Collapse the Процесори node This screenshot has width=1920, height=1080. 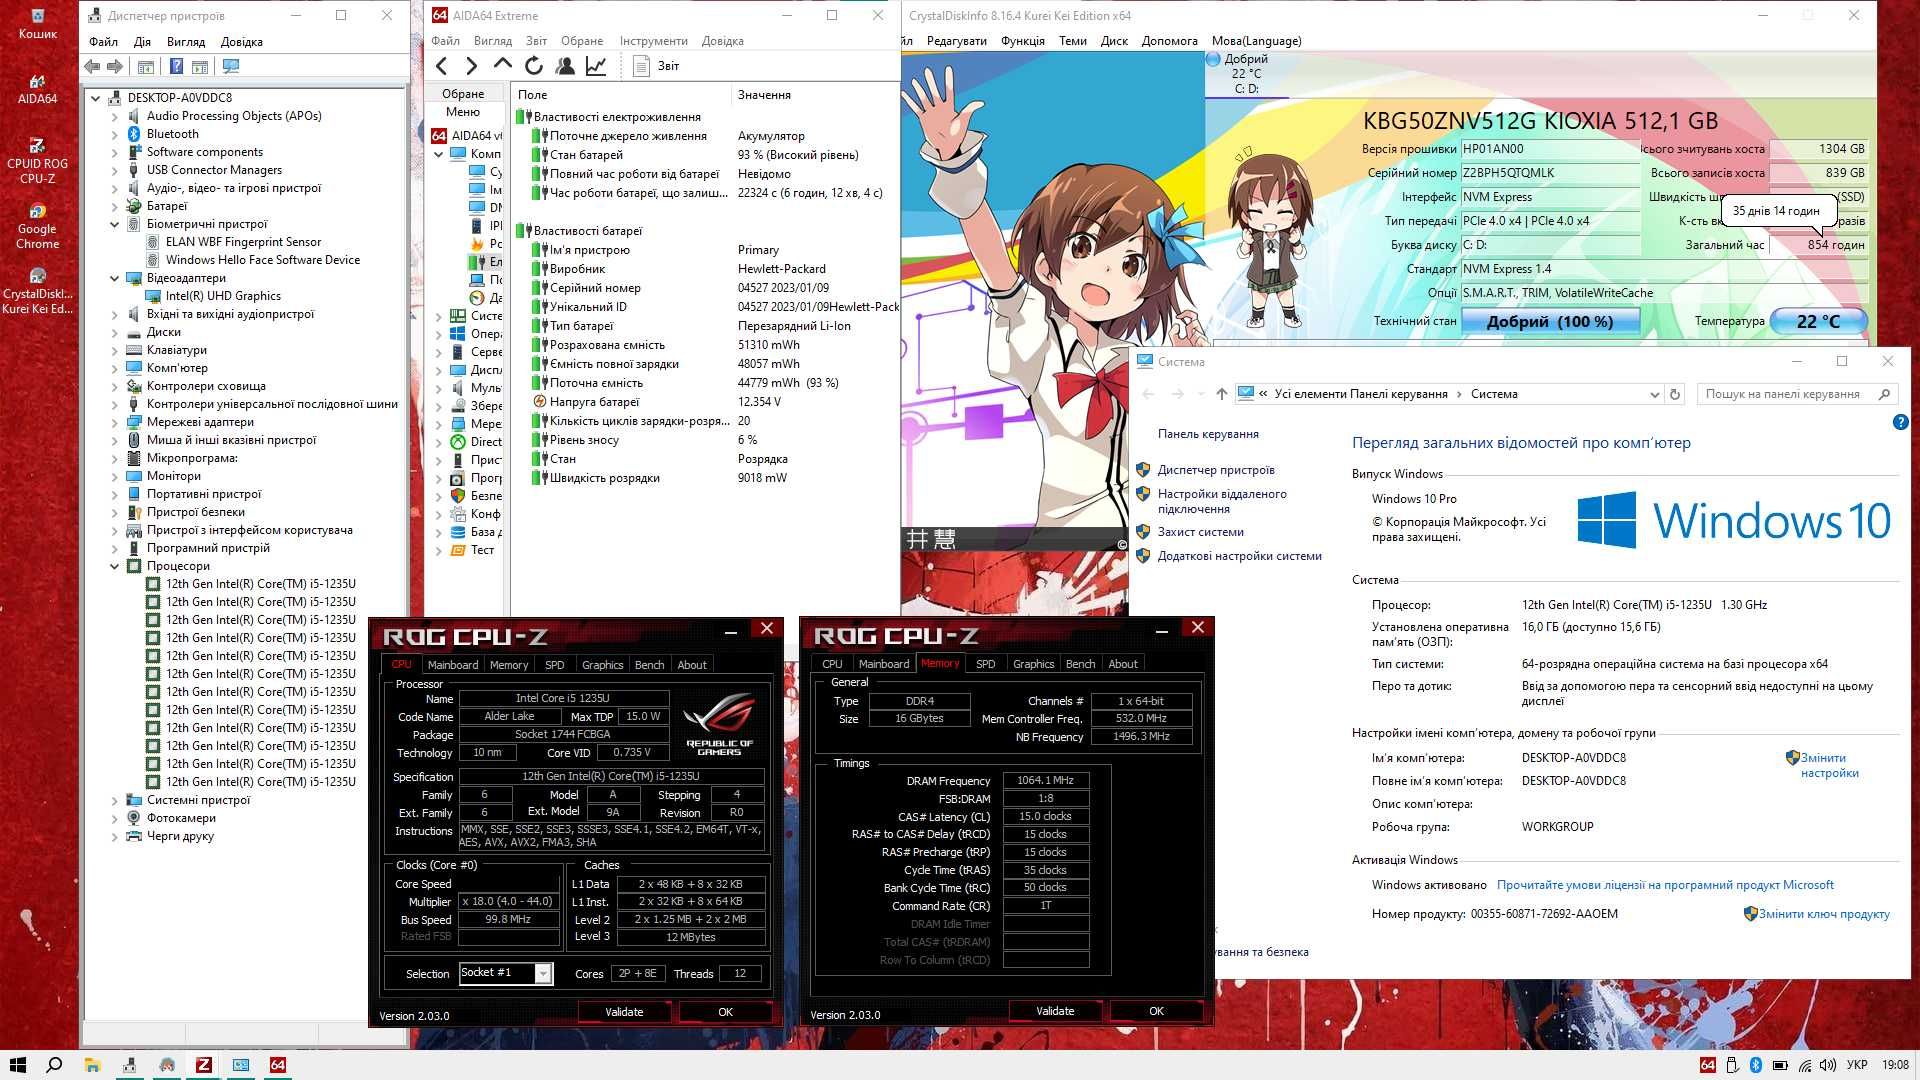pos(115,566)
